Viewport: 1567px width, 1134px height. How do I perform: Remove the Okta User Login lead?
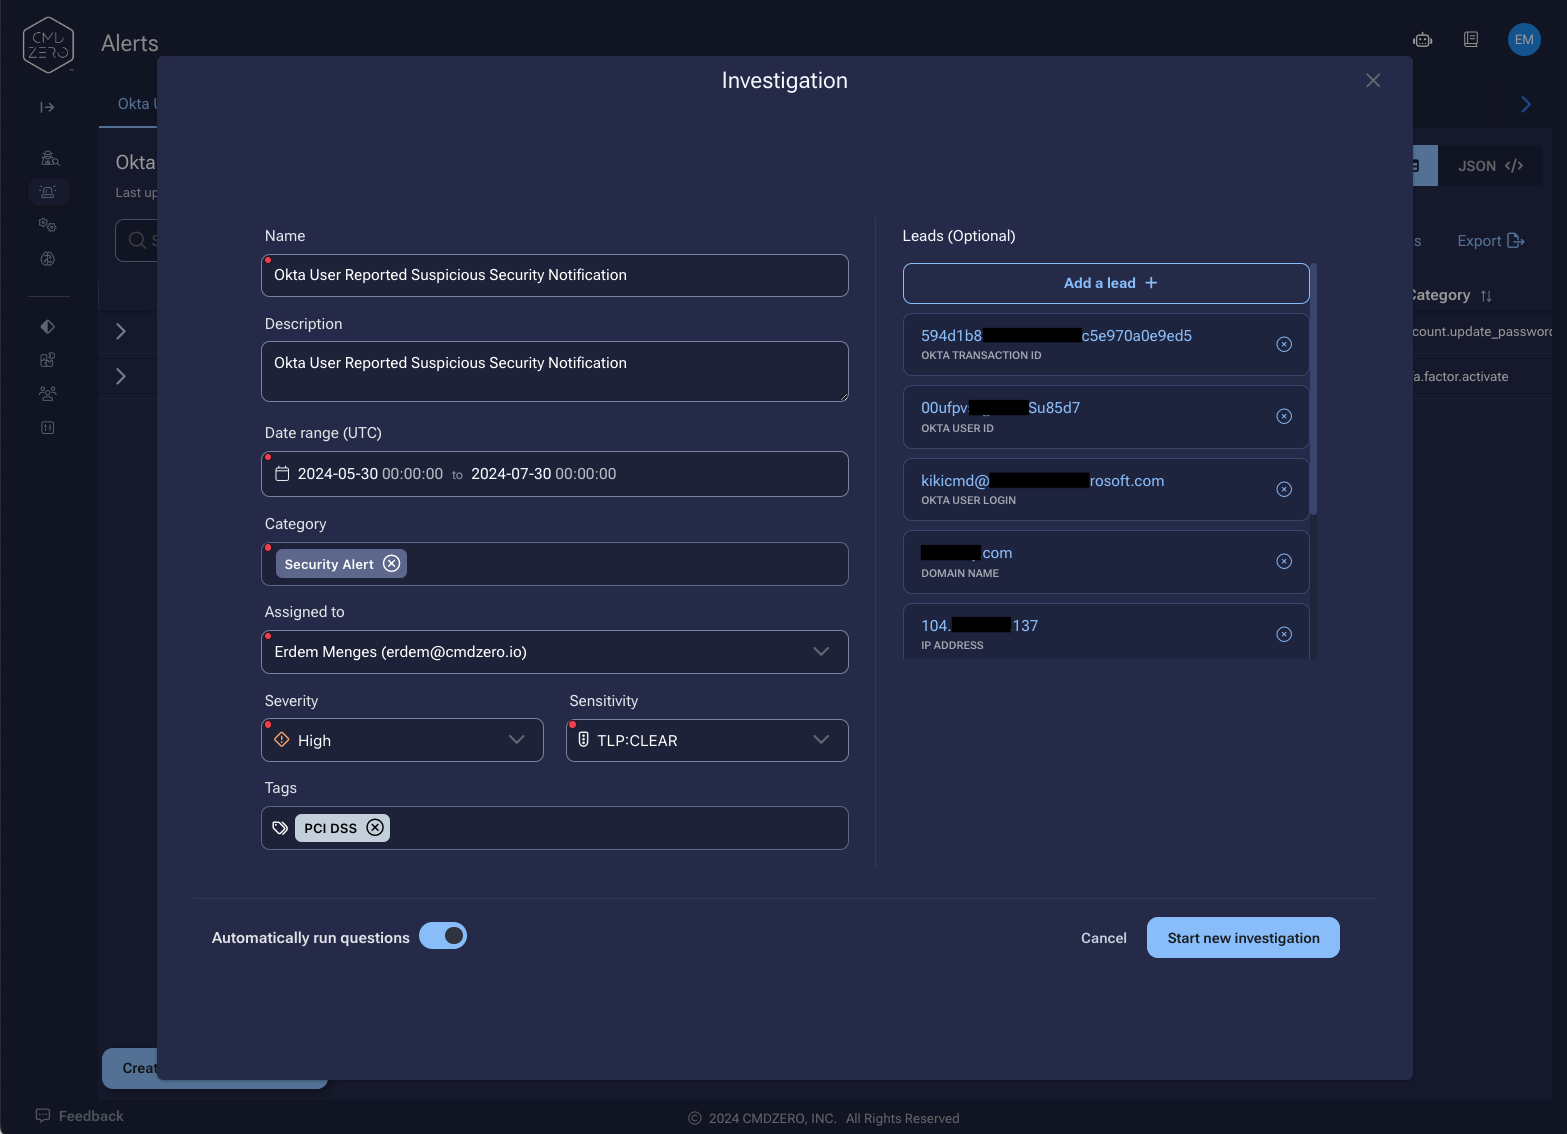click(1284, 489)
